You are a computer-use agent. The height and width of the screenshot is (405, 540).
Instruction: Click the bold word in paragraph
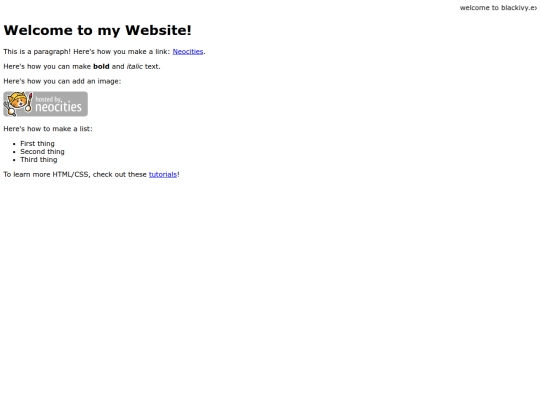(101, 66)
